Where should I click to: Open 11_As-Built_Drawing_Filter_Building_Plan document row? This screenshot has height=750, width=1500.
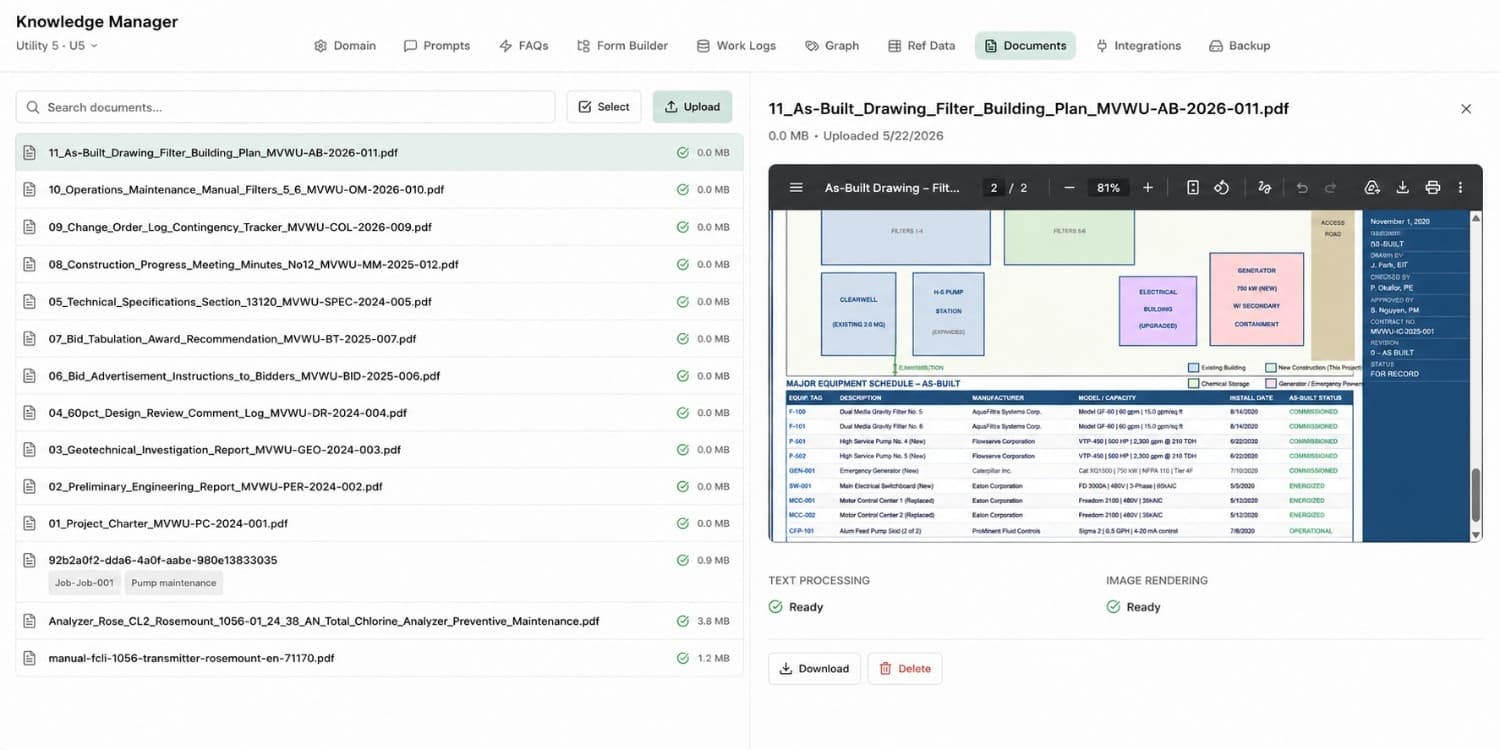(x=379, y=152)
